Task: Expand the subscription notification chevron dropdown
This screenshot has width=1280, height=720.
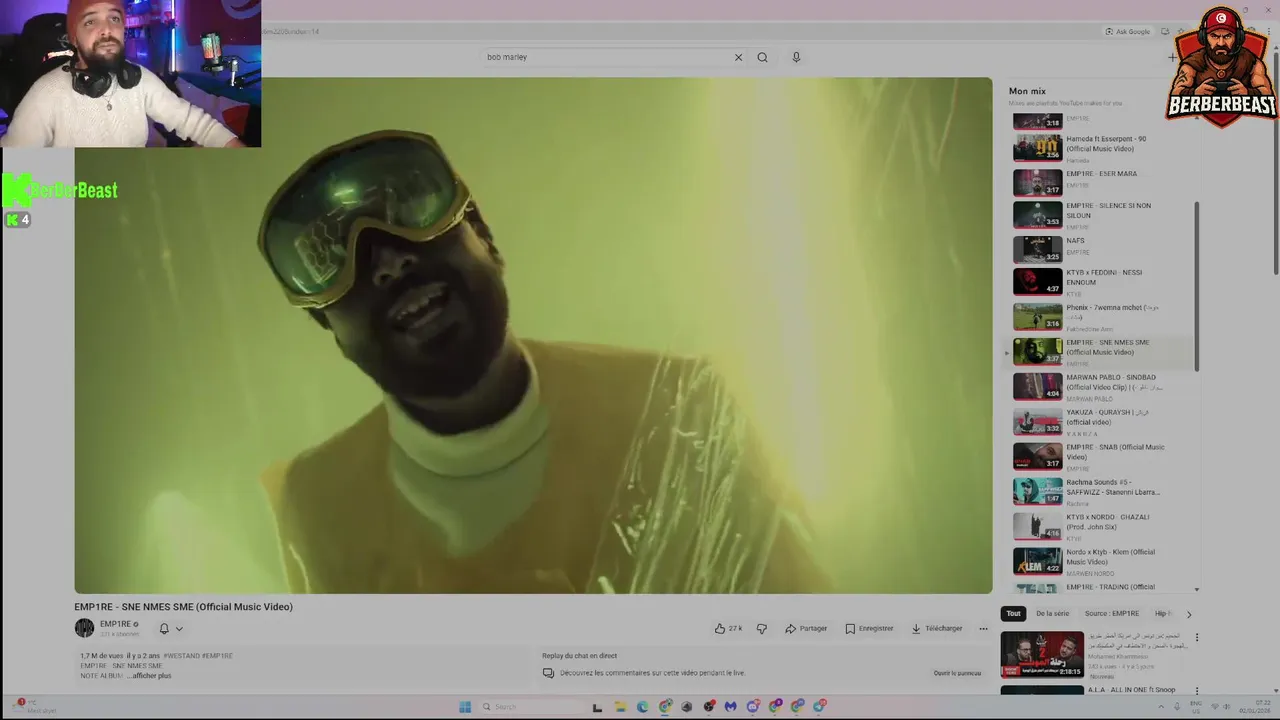Action: [x=179, y=628]
